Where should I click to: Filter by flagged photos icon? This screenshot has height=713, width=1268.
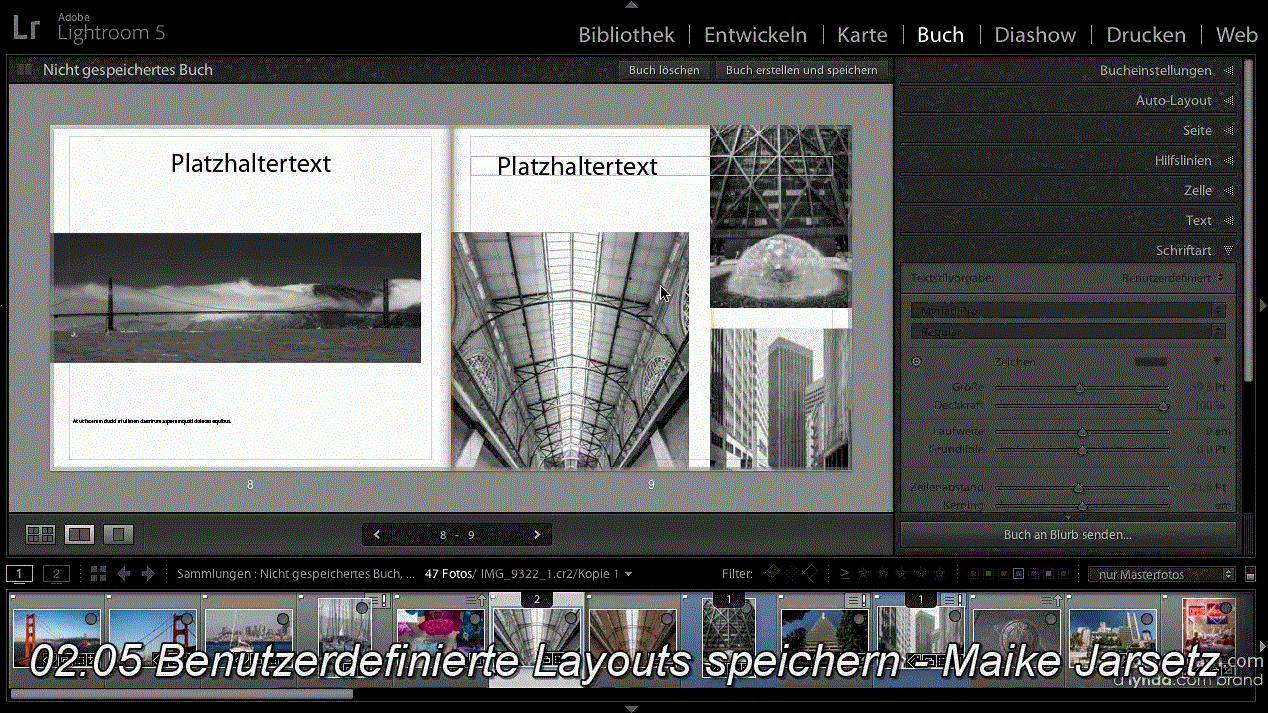772,574
